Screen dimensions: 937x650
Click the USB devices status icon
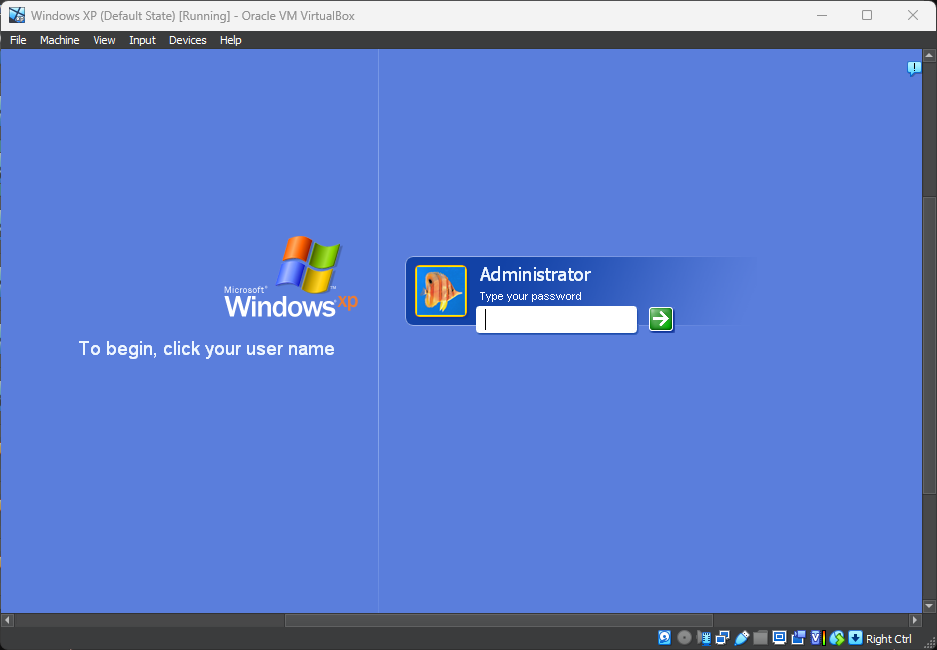pyautogui.click(x=742, y=637)
